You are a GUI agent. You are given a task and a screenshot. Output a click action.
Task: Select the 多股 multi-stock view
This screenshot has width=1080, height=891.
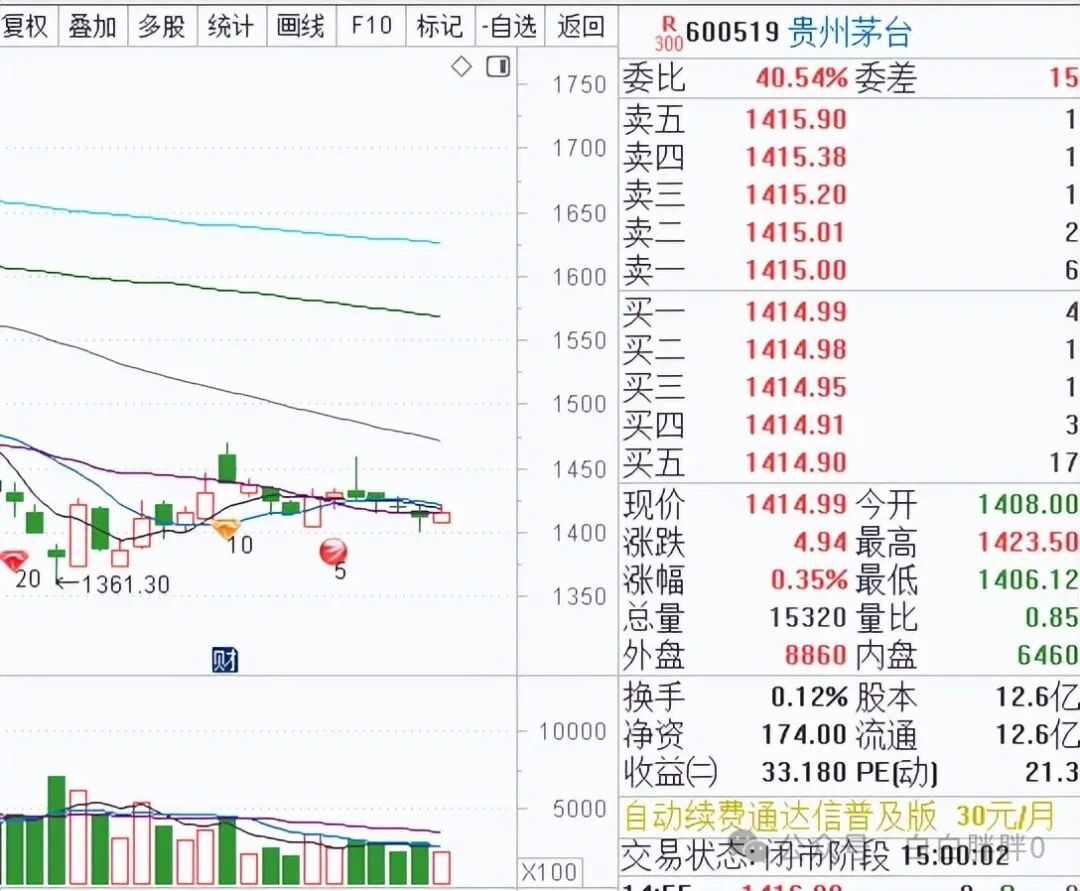click(x=162, y=26)
